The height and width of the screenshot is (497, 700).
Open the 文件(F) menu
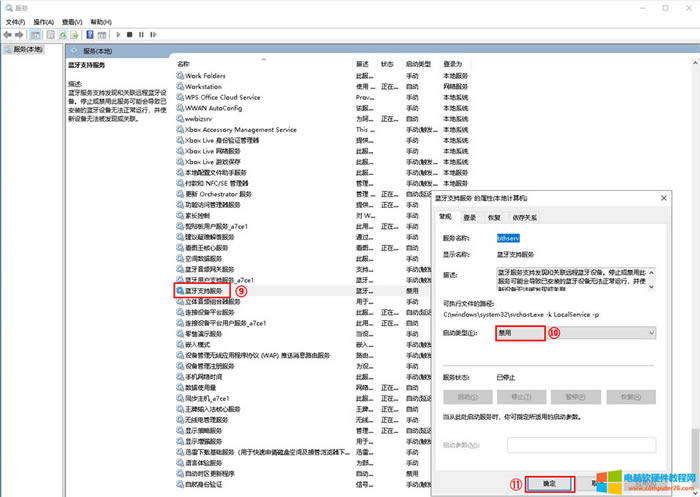coord(15,21)
